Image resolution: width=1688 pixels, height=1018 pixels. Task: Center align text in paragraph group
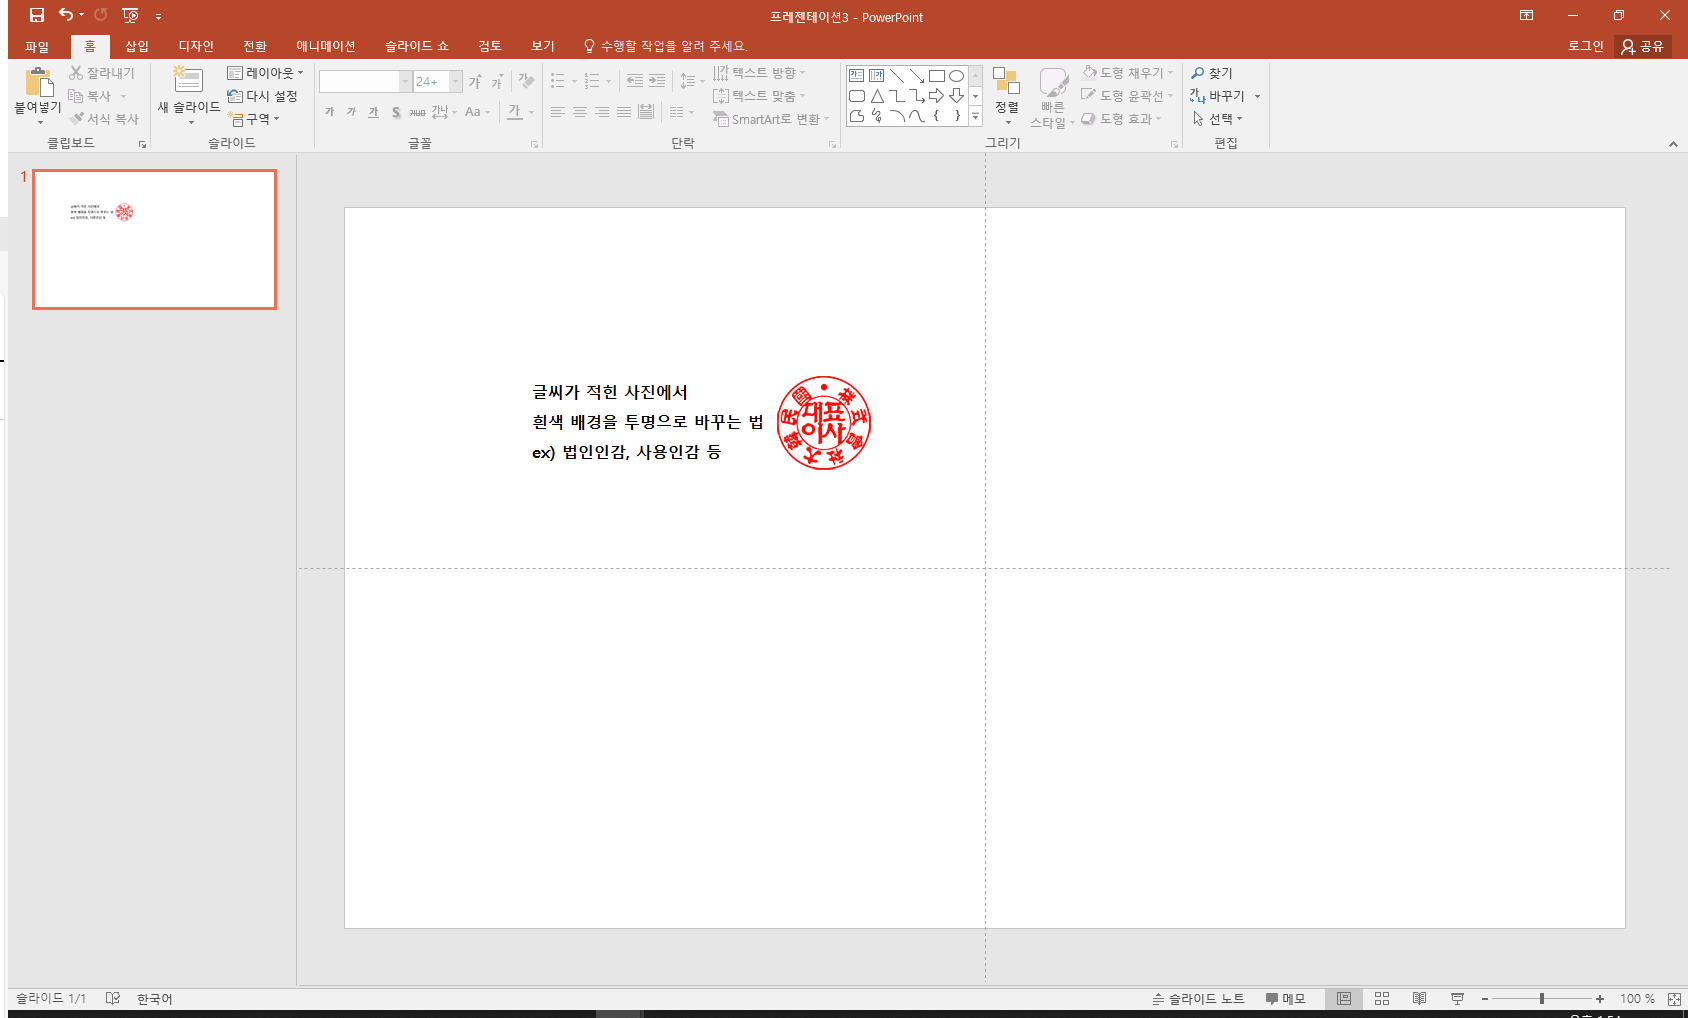click(580, 112)
